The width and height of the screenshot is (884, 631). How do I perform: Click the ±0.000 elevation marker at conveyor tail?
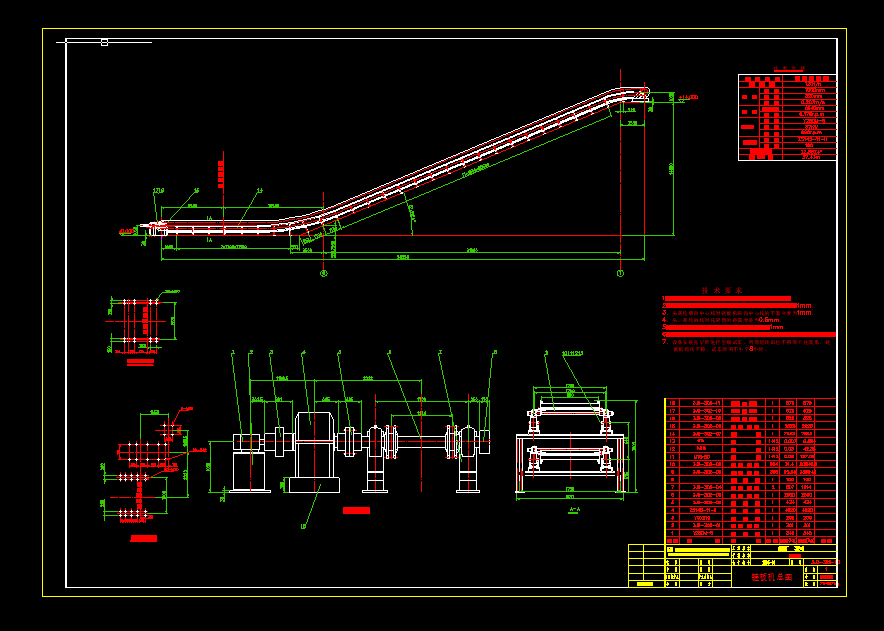click(x=126, y=231)
